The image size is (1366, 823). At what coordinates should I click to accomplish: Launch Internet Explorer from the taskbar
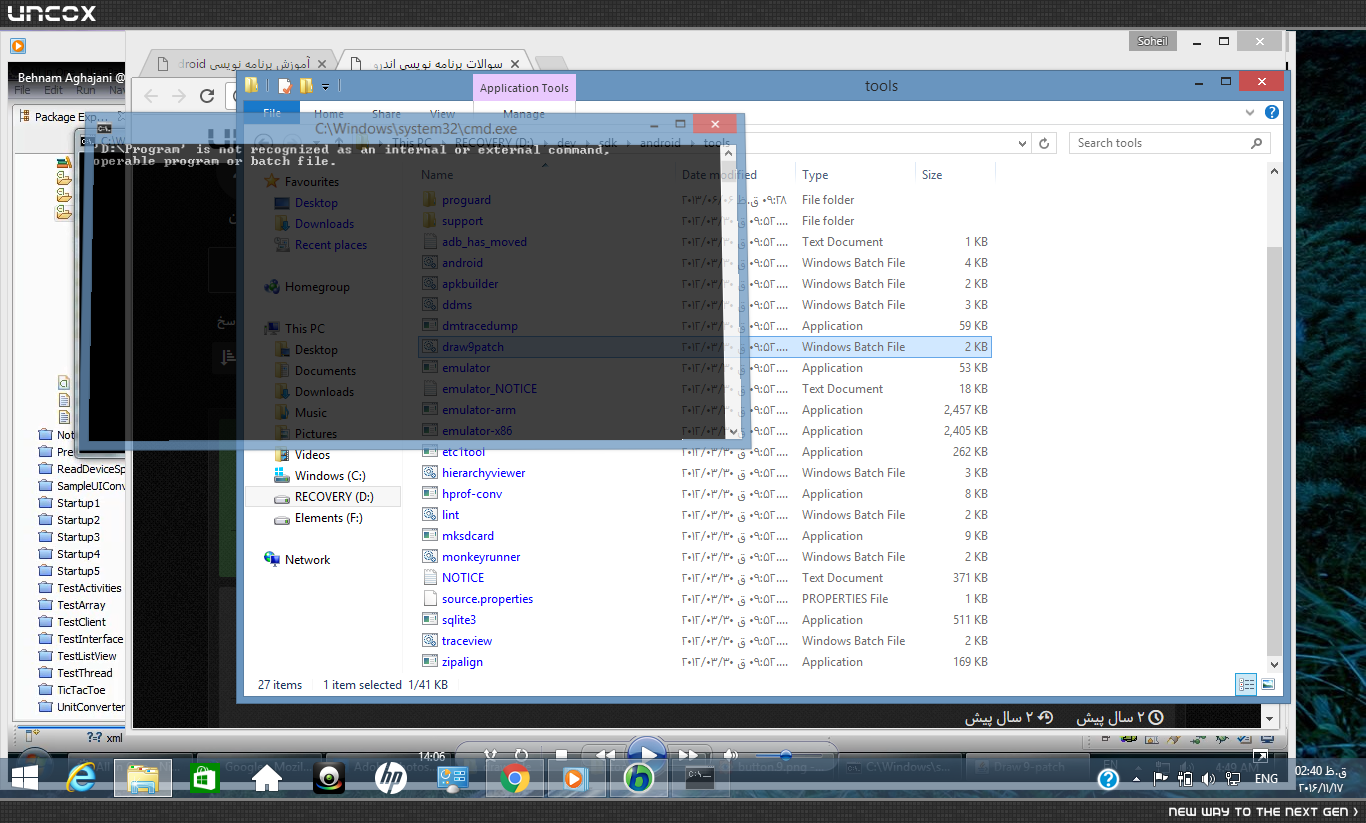(x=83, y=778)
